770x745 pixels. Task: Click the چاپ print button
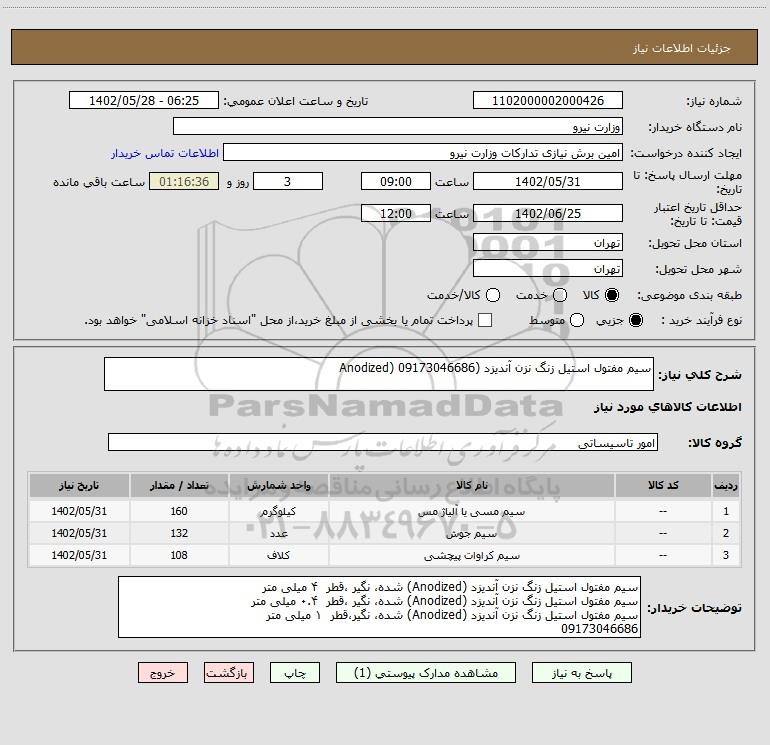(295, 673)
